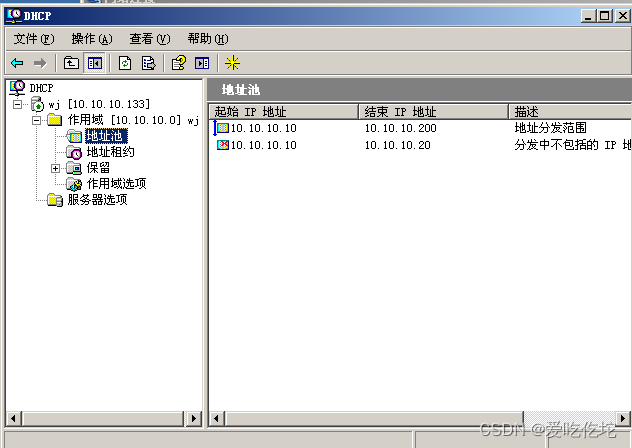
Task: Click the red X exclusion range row icon
Action: (x=223, y=145)
